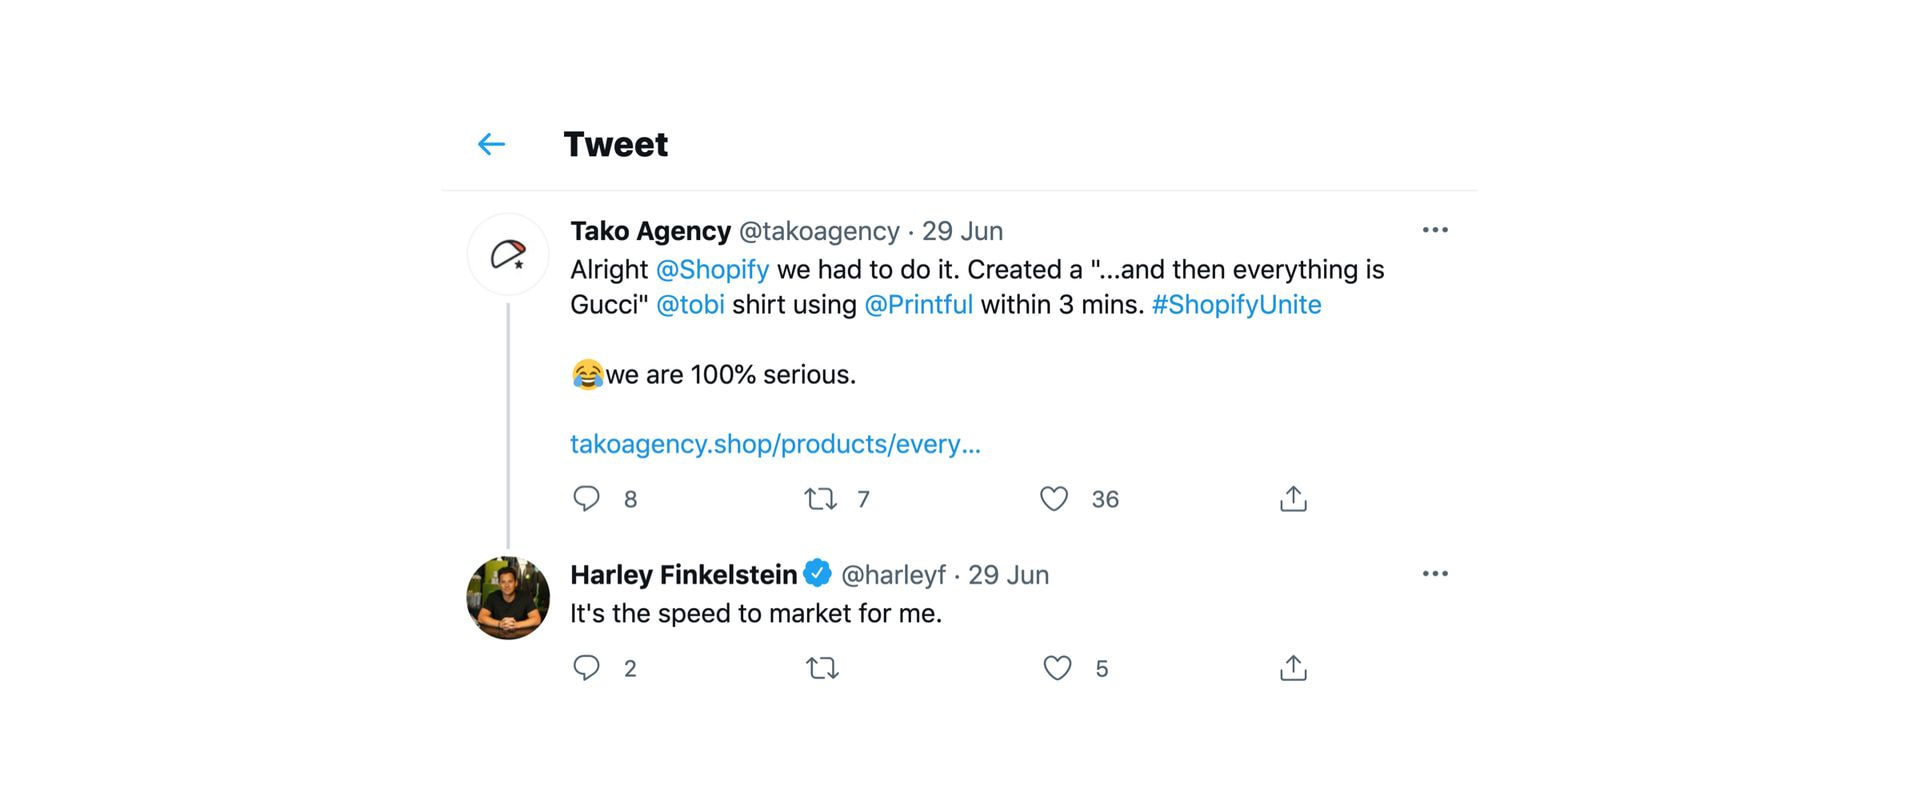Open more options on Tako Agency tweet
Screen dimensions: 1920x800
tap(1435, 230)
